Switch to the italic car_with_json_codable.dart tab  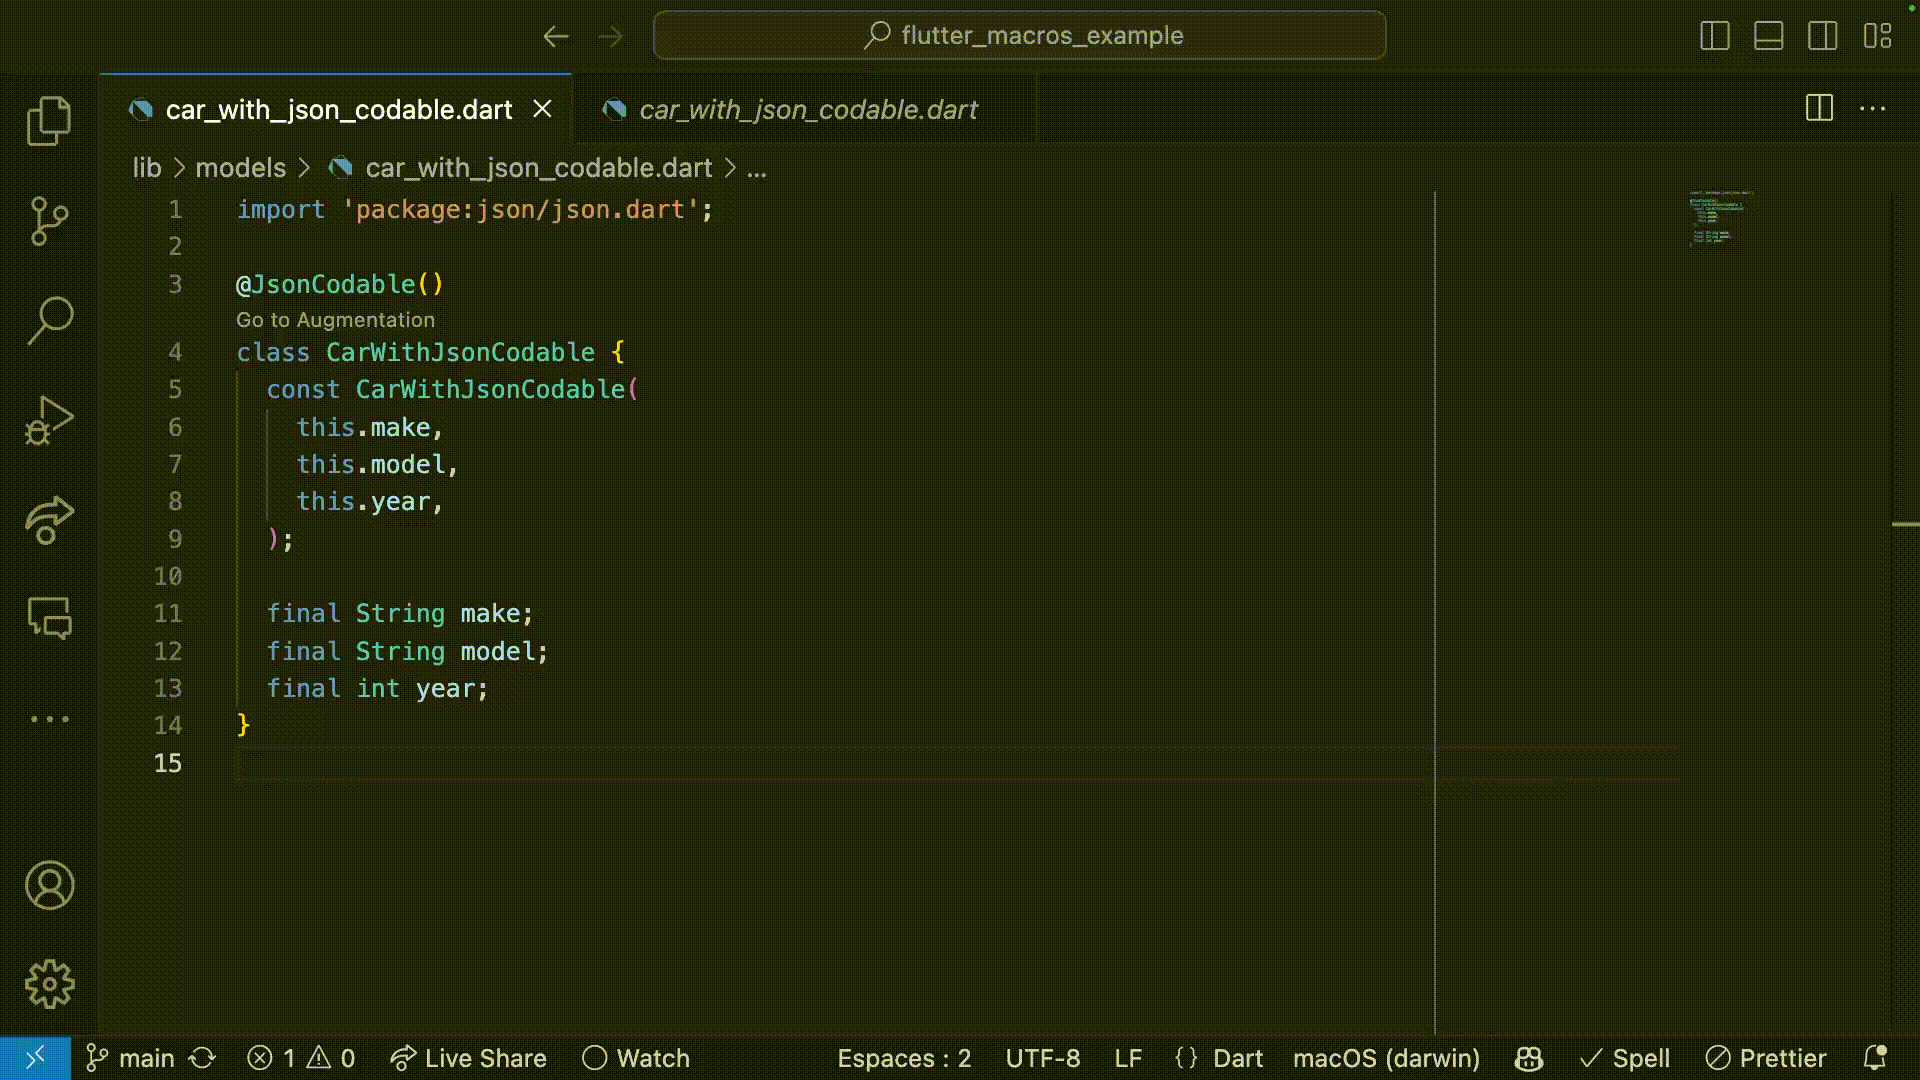pos(807,110)
